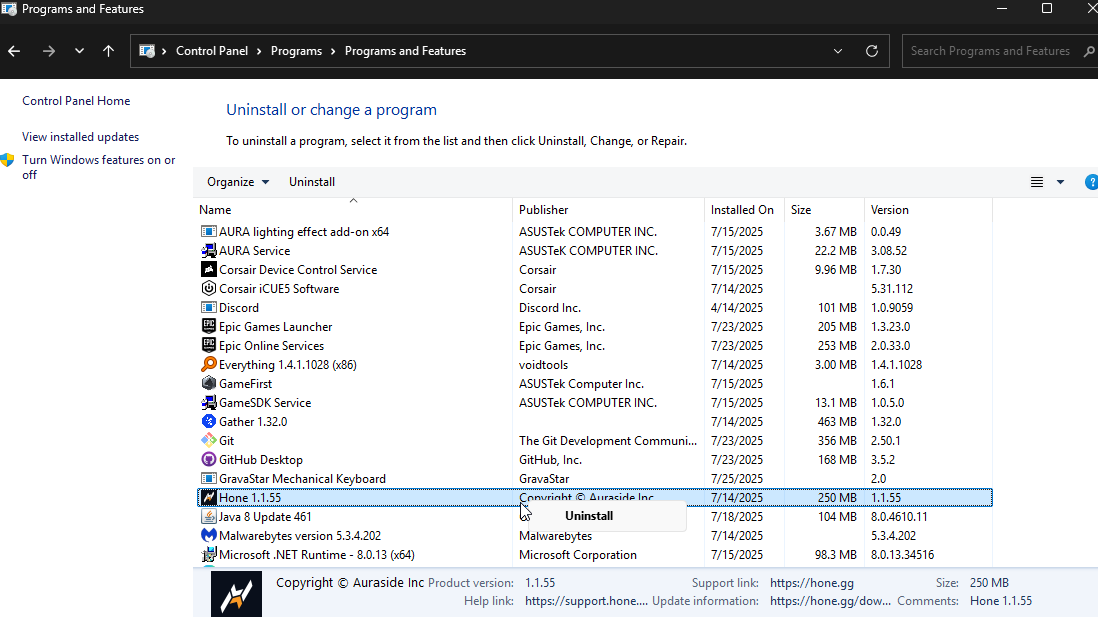Click the large Hone logo in details pane

pos(237,594)
